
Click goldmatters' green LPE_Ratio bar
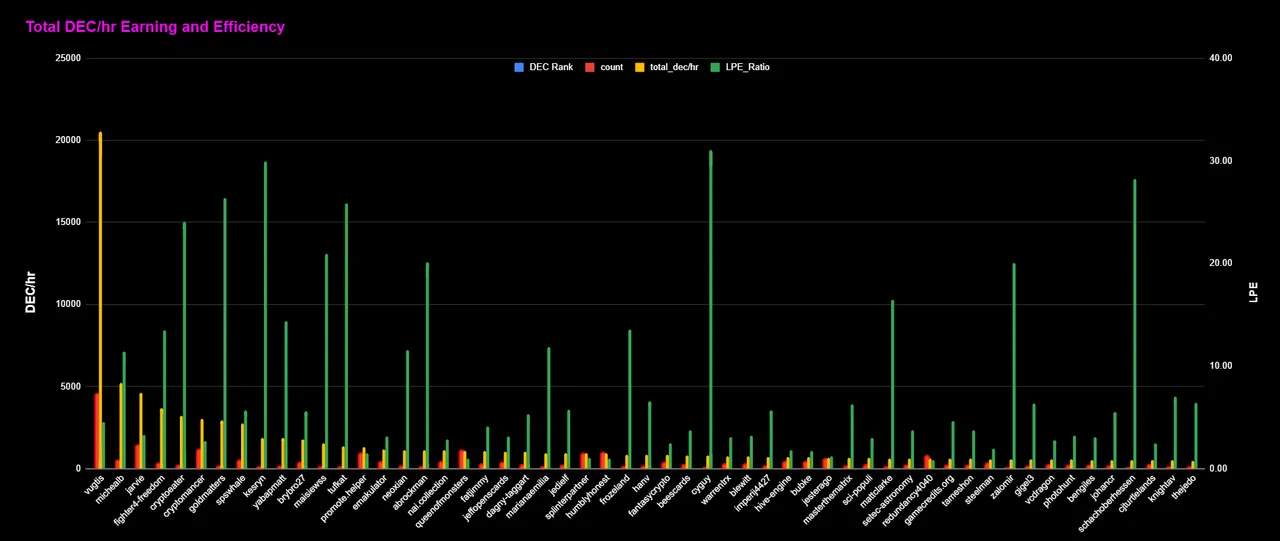click(x=225, y=333)
